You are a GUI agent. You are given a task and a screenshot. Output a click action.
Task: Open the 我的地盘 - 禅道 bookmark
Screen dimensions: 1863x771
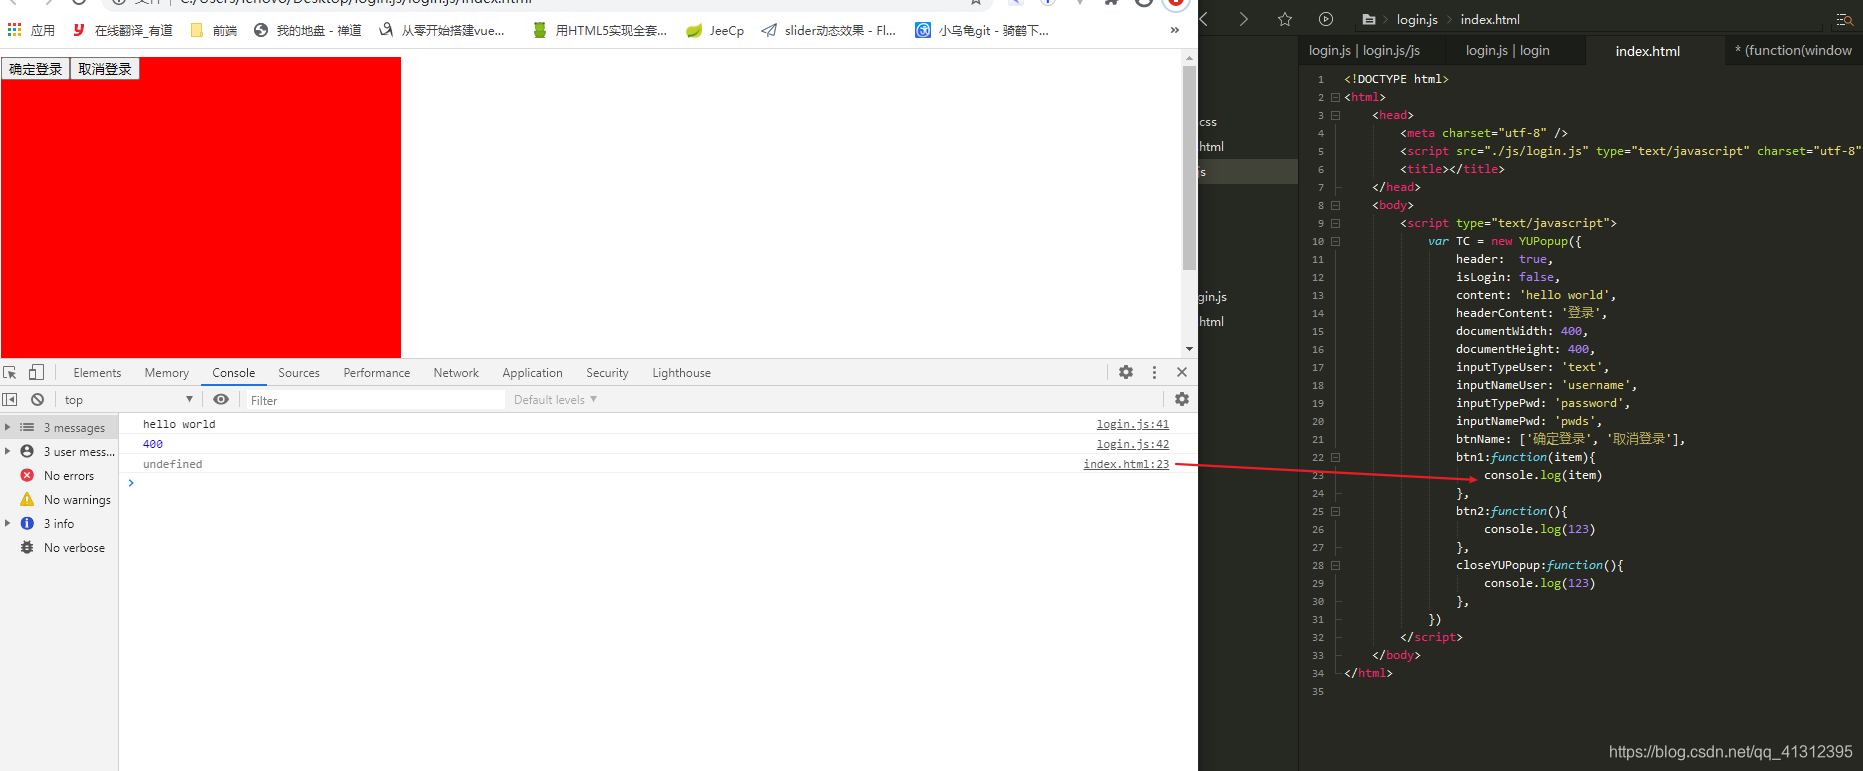pos(308,30)
